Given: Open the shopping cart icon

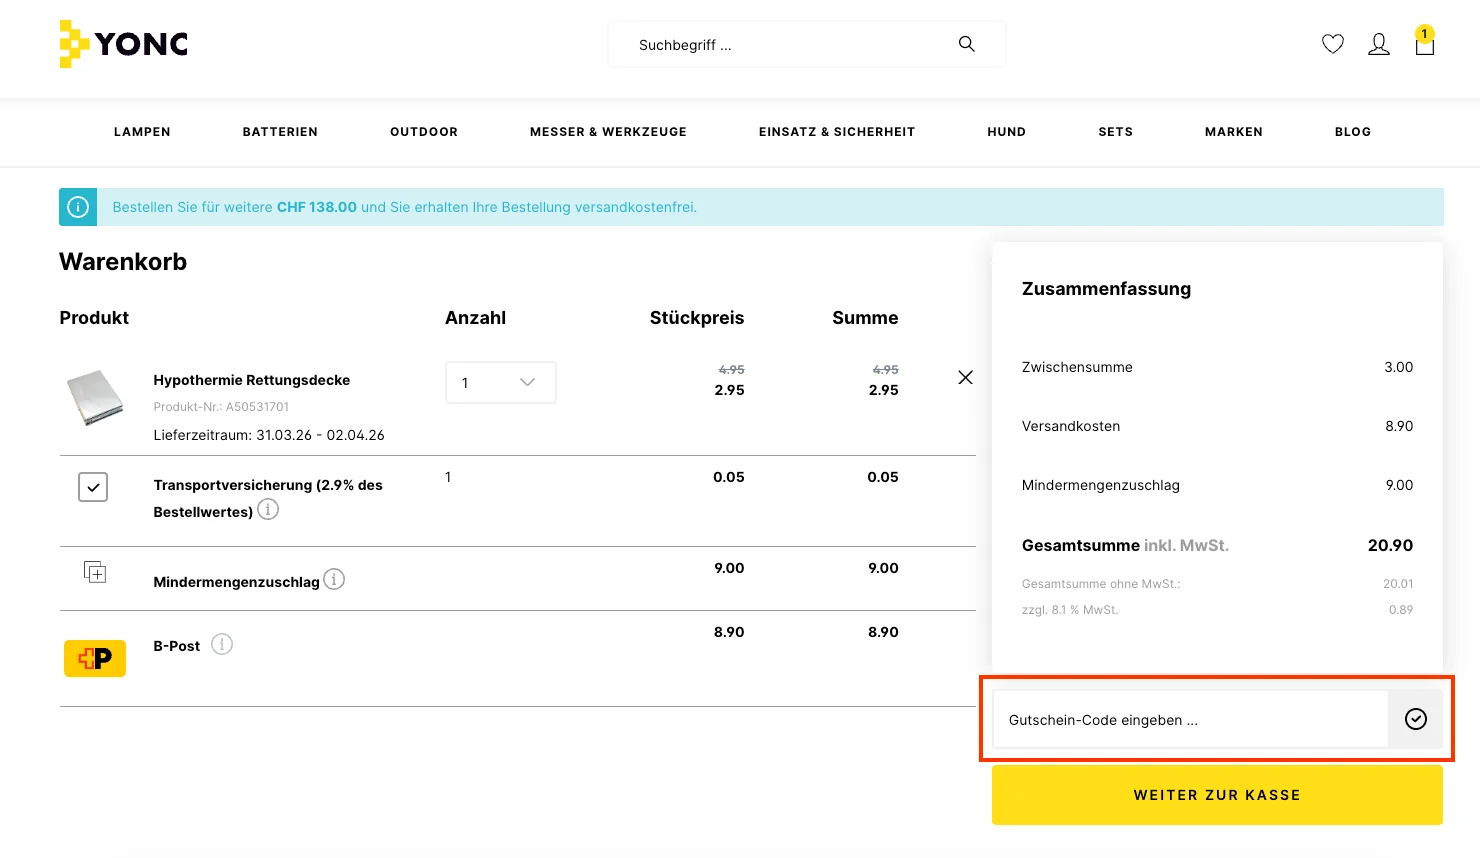Looking at the screenshot, I should coord(1424,46).
